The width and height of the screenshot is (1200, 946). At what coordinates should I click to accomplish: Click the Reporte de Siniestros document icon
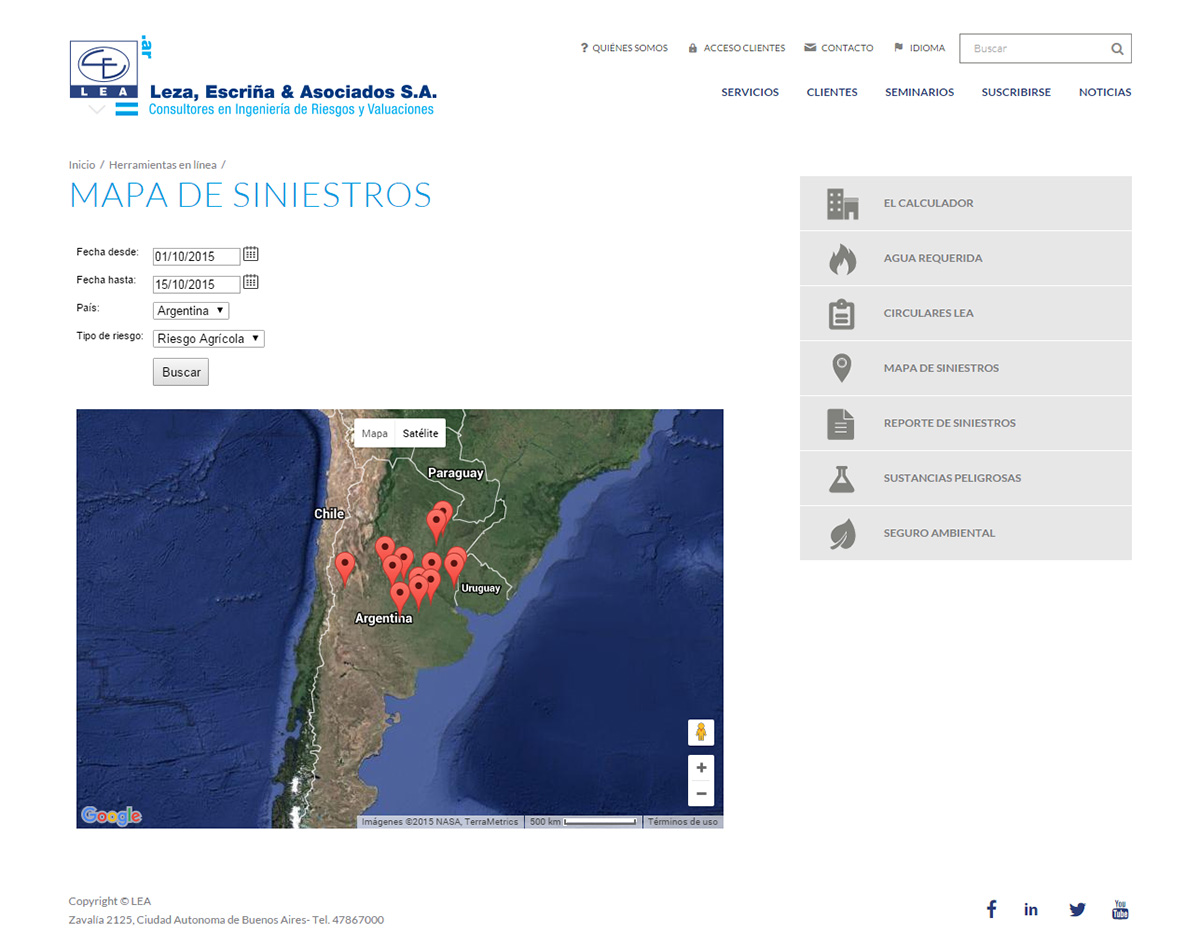(841, 423)
